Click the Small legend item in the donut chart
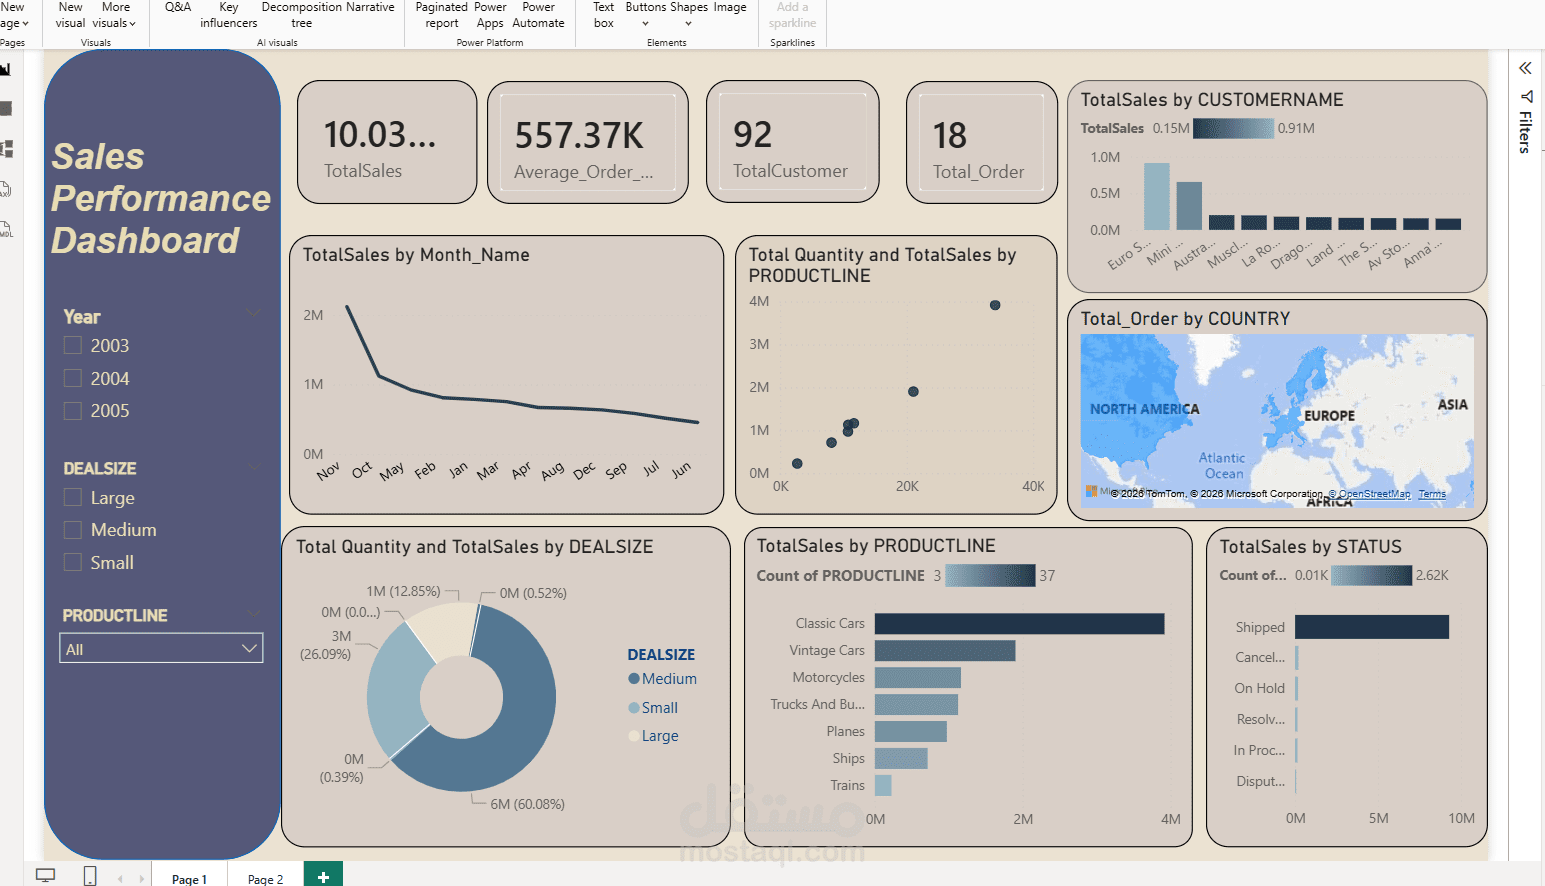Image resolution: width=1545 pixels, height=886 pixels. pyautogui.click(x=653, y=707)
